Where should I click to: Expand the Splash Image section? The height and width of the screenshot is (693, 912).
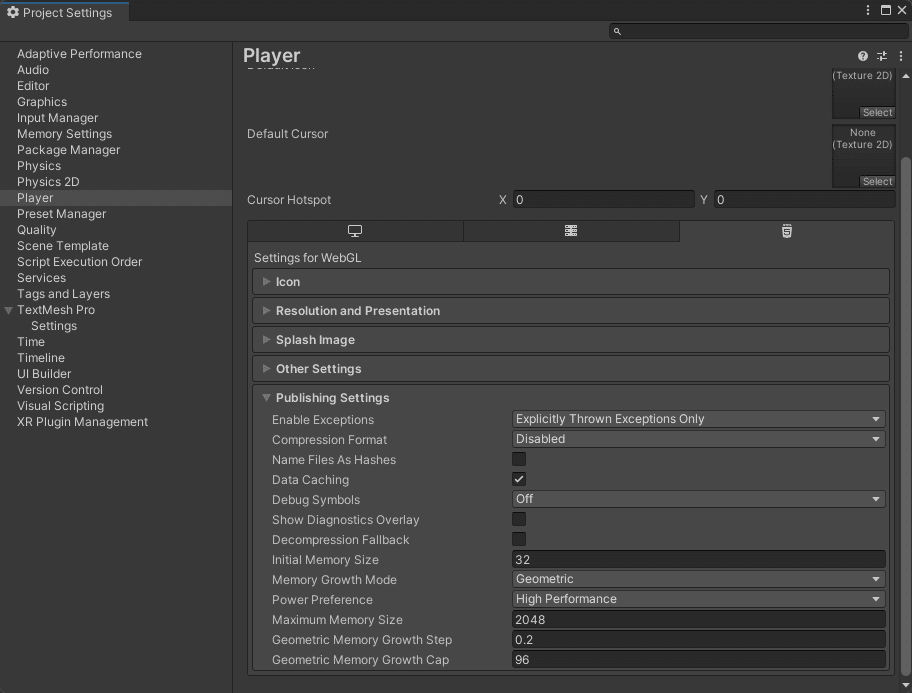tap(571, 340)
